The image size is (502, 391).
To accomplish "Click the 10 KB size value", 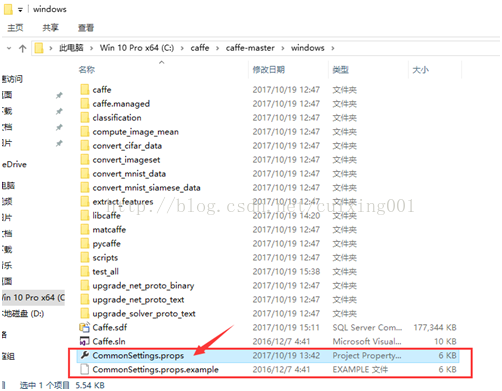I will click(x=445, y=341).
